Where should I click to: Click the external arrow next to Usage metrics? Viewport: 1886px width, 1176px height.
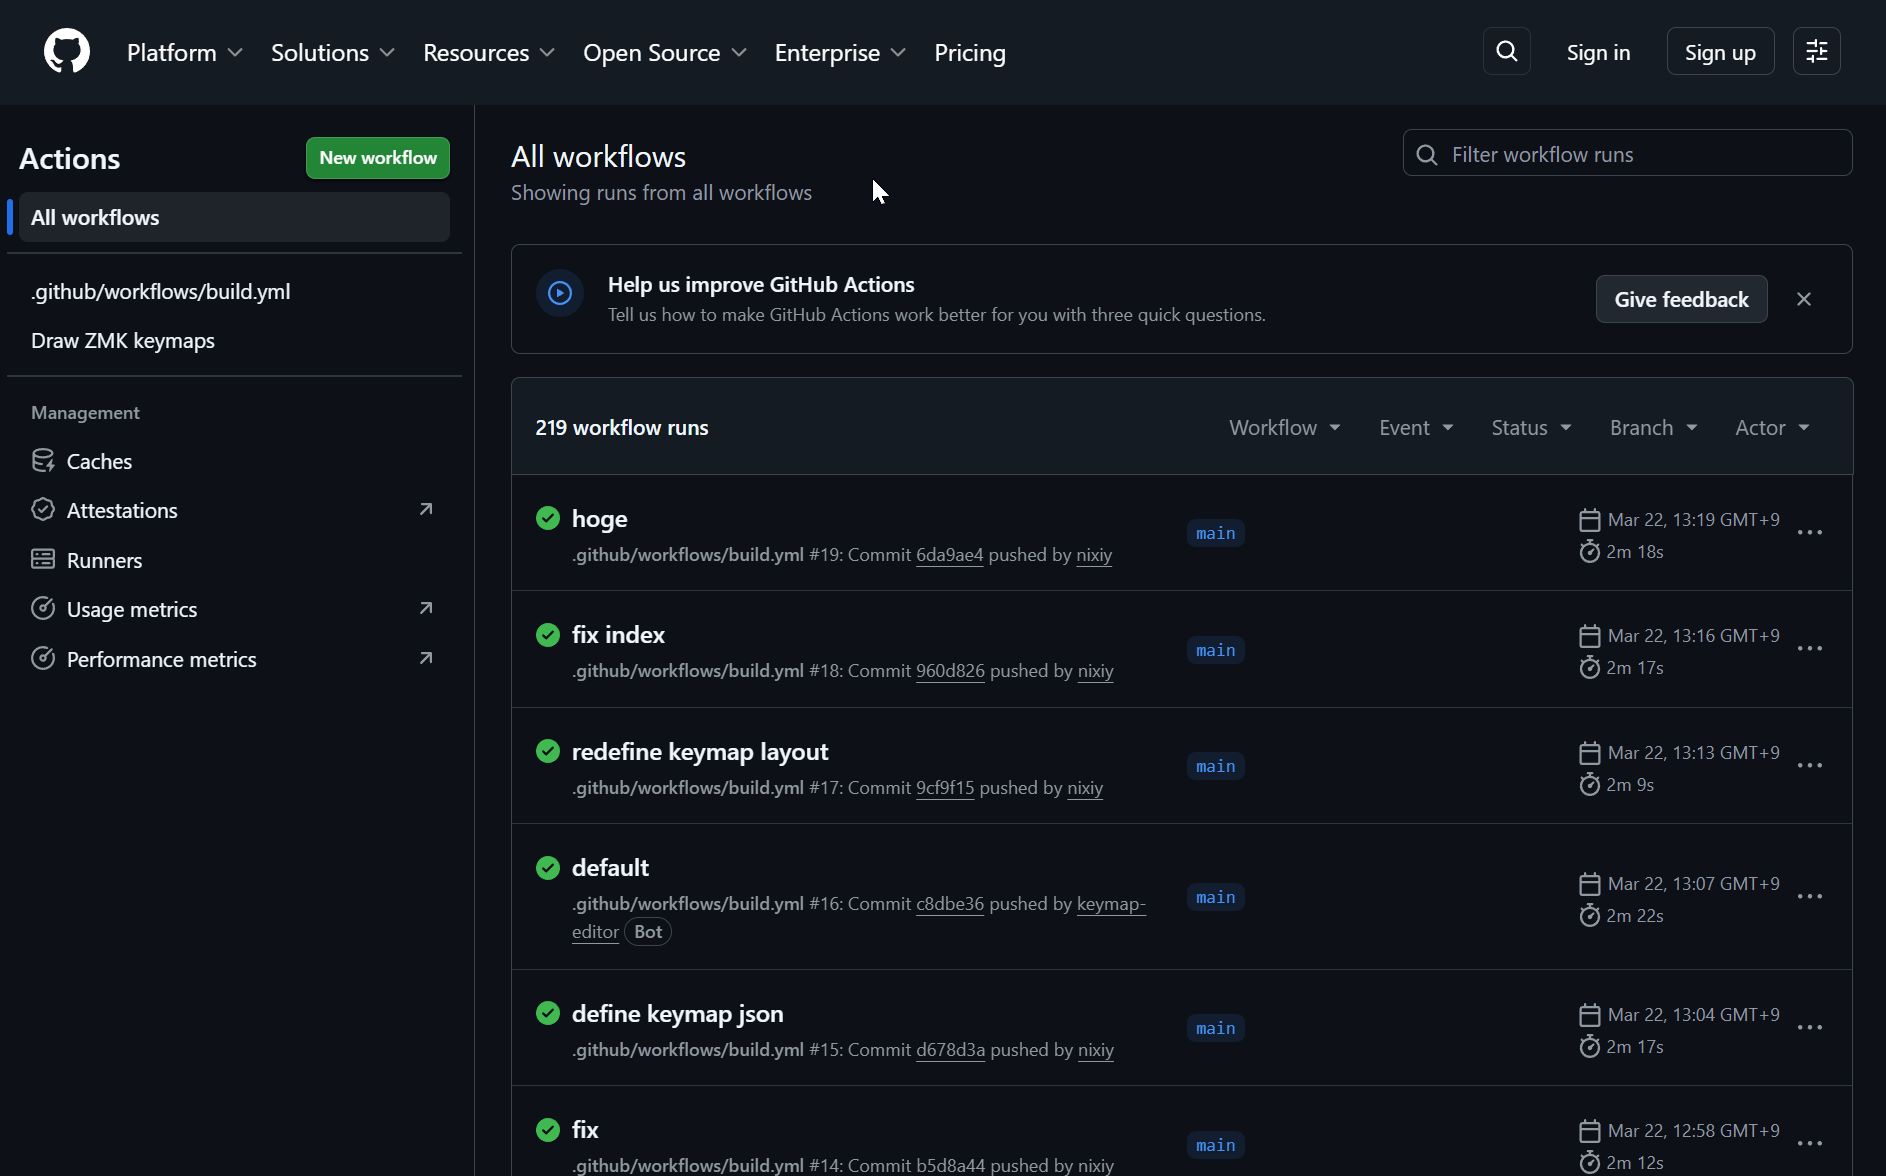(x=426, y=608)
